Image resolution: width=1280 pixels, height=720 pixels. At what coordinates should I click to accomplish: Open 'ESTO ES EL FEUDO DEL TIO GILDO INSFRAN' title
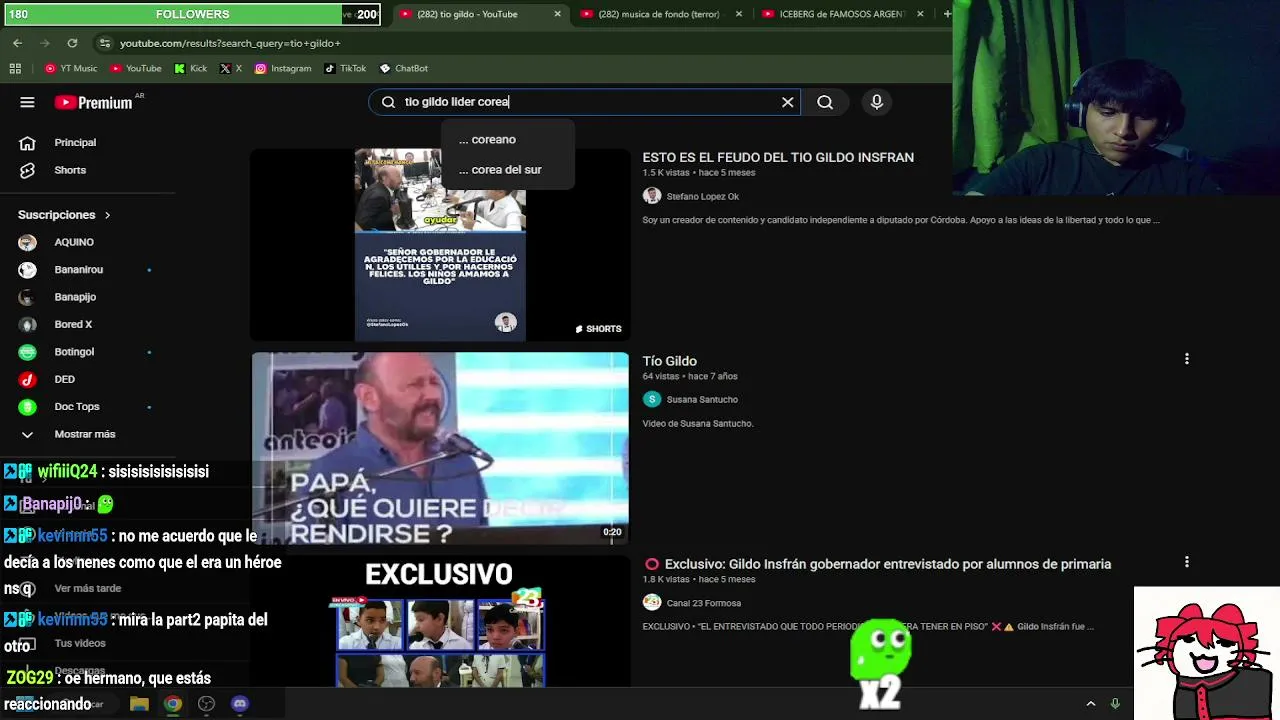[778, 158]
